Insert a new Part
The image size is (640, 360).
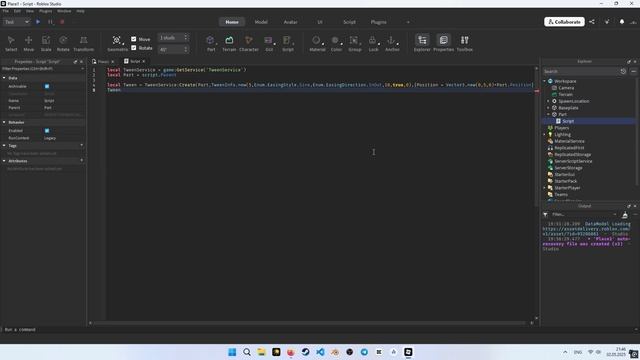click(211, 43)
